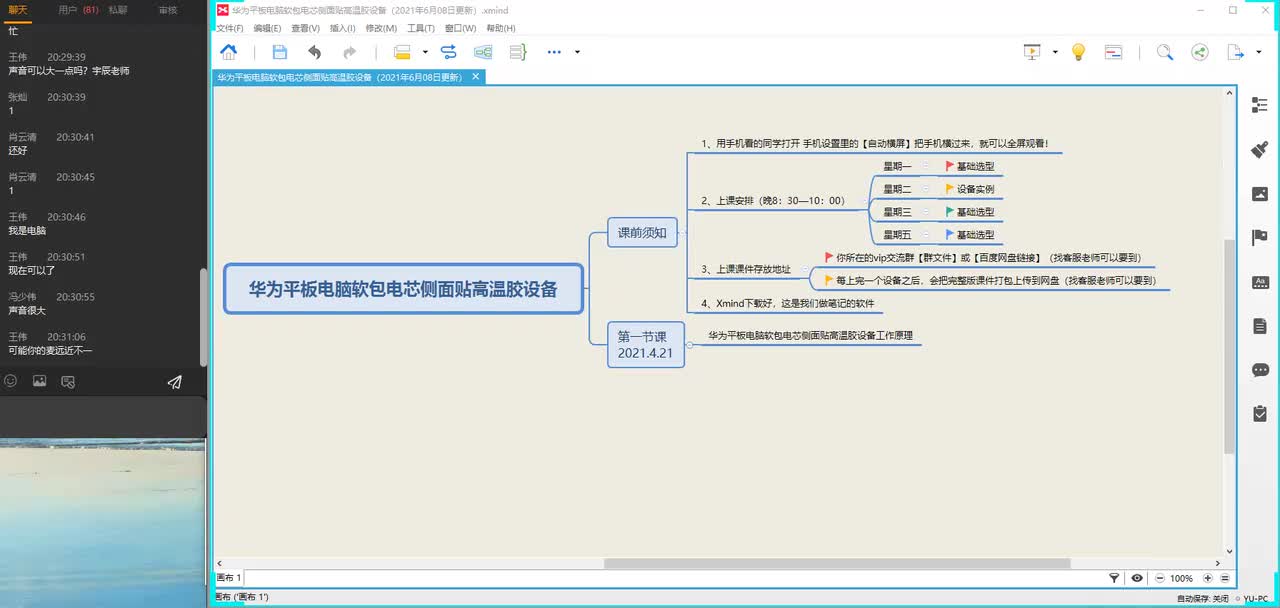This screenshot has width=1280, height=608.
Task: Zoom out with minus button
Action: pyautogui.click(x=1159, y=578)
